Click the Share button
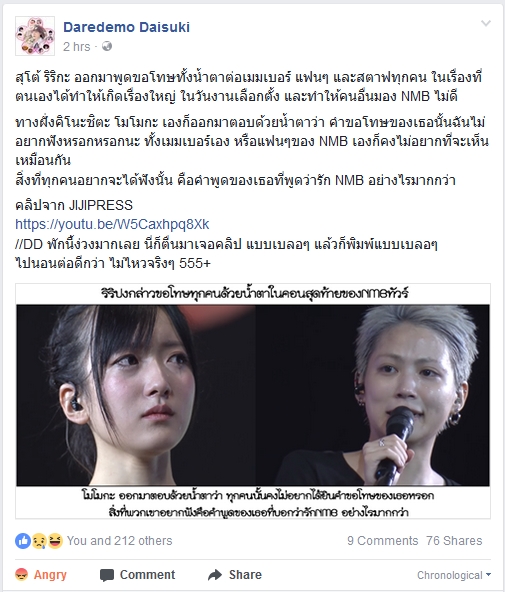Screen dimensions: 505x592 (235, 575)
